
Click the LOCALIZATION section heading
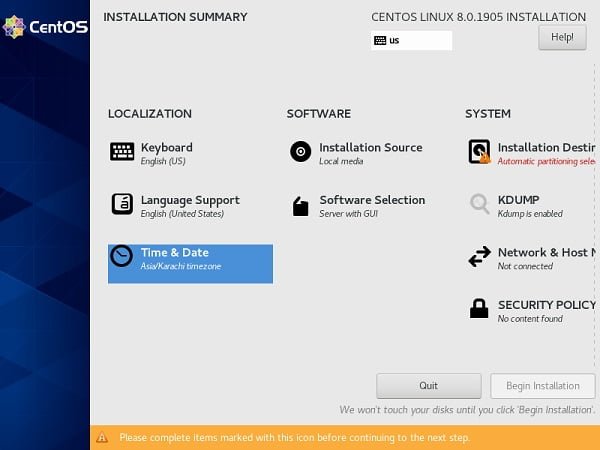150,114
